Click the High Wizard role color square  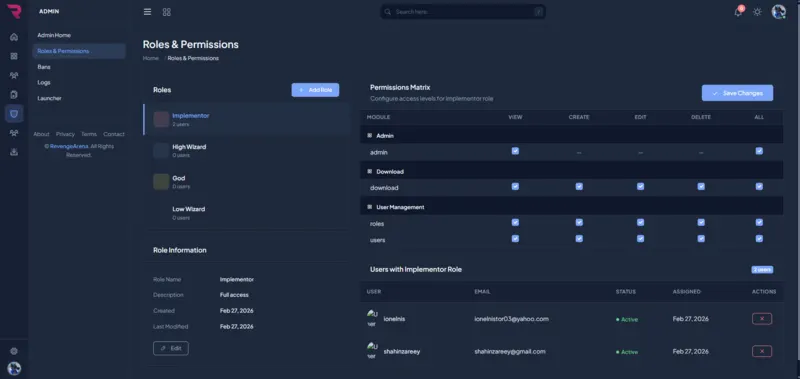pos(161,150)
